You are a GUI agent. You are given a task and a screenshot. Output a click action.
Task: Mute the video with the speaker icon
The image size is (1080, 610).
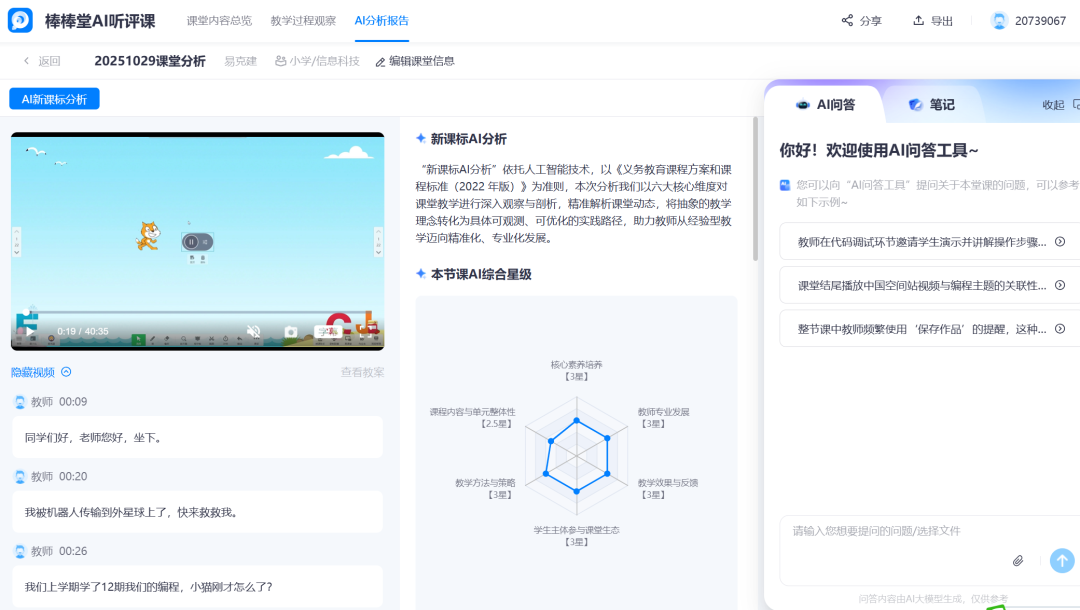(x=254, y=330)
